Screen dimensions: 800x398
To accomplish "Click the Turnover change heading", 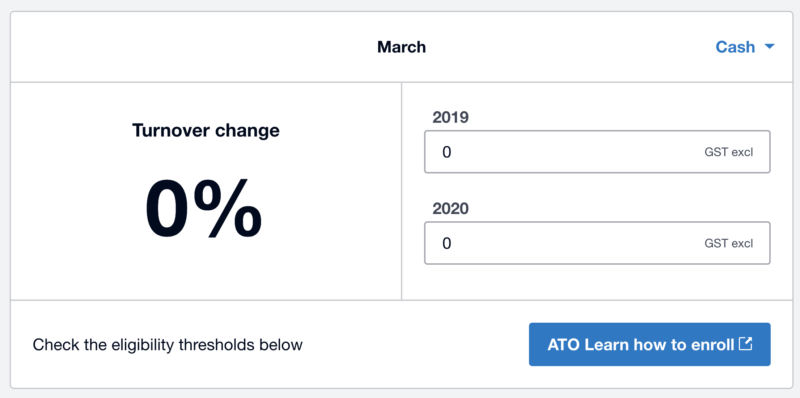I will click(206, 130).
